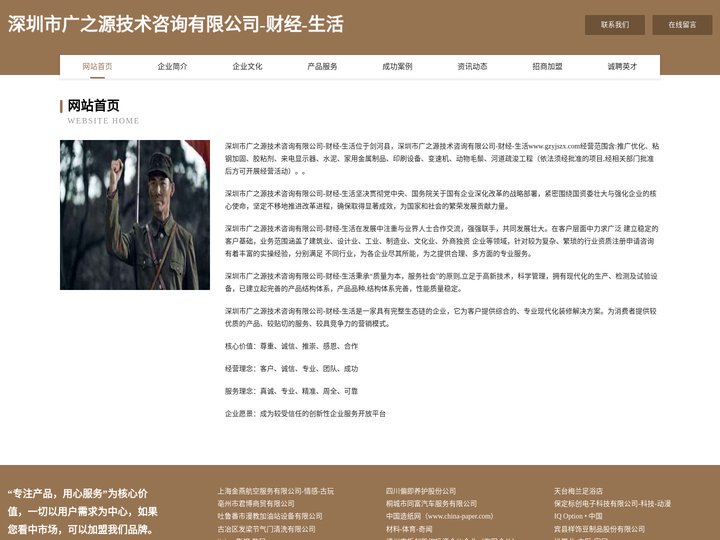
Task: Open footer link 保定标创电子科技有限公司-科技-动漫
Action: pyautogui.click(x=613, y=504)
